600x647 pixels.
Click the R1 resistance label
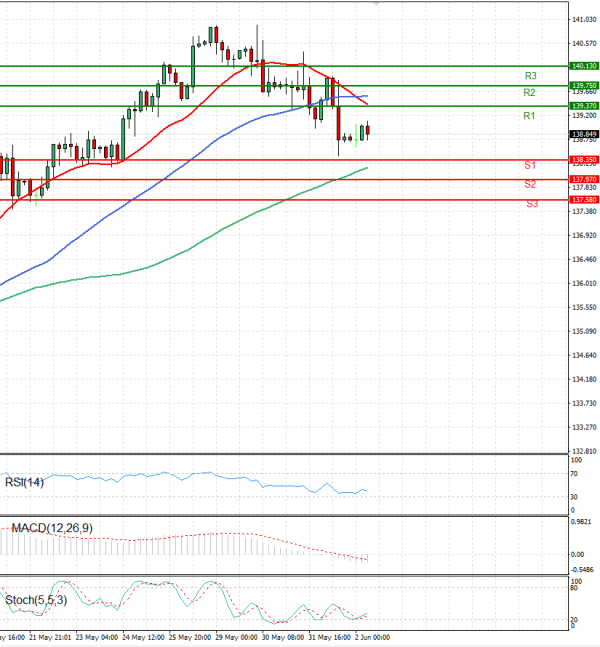coord(529,116)
